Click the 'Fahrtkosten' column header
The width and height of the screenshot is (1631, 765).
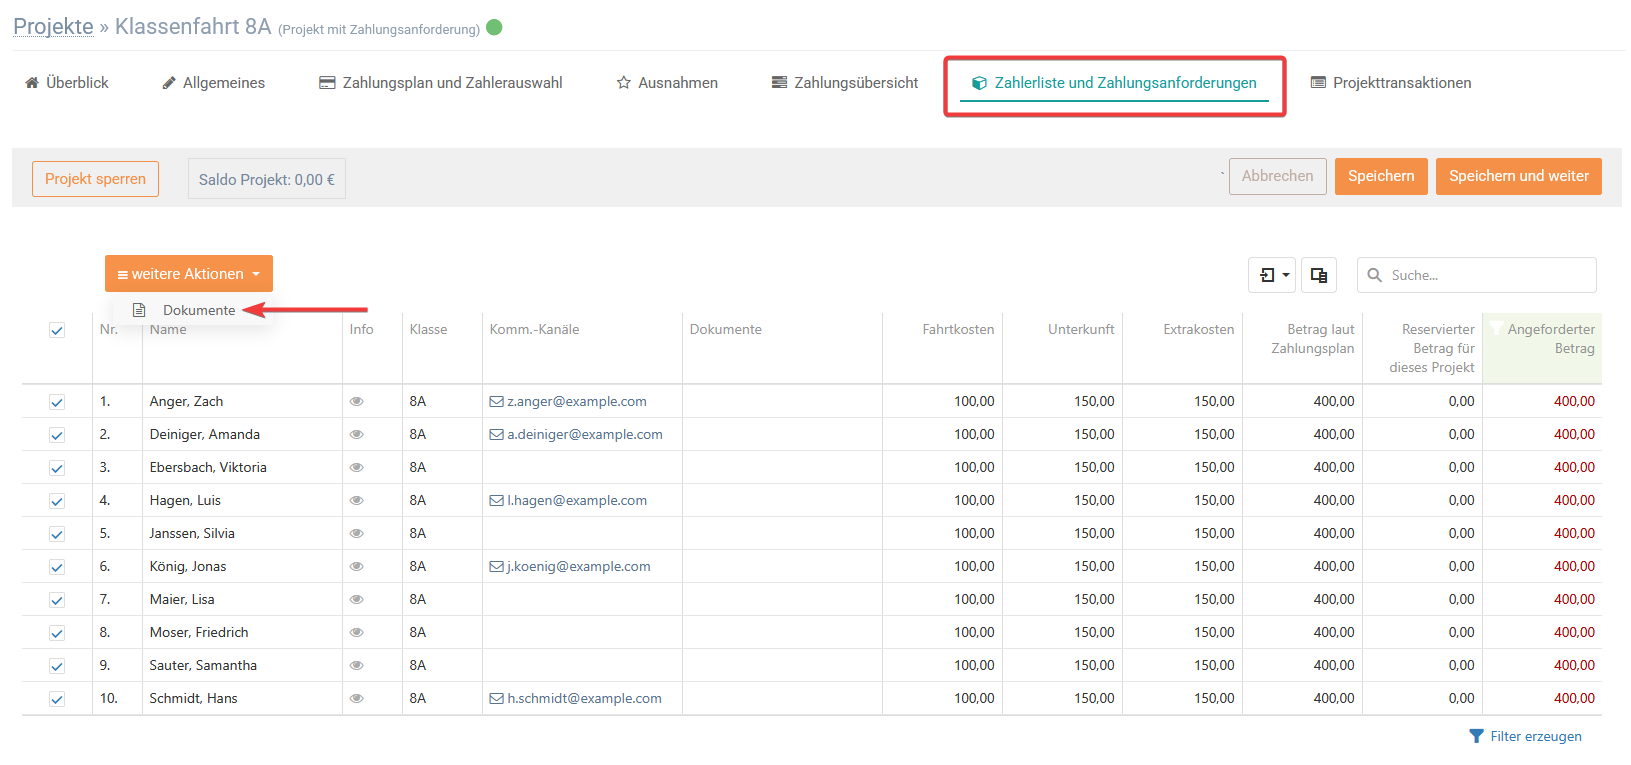coord(958,329)
